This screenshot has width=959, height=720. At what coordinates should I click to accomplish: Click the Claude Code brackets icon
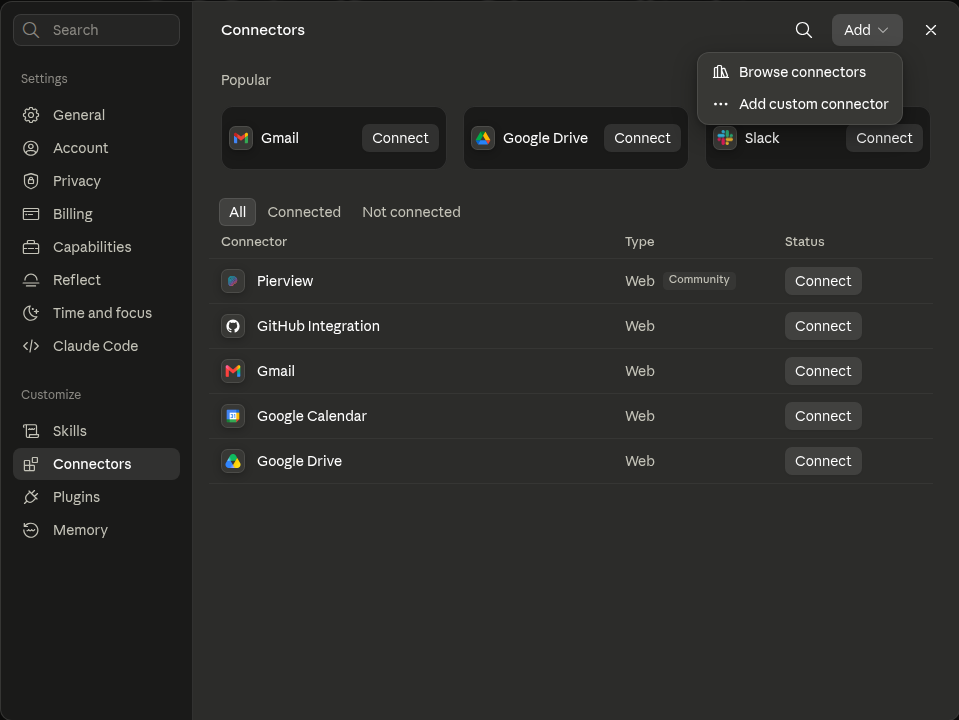[x=31, y=346]
